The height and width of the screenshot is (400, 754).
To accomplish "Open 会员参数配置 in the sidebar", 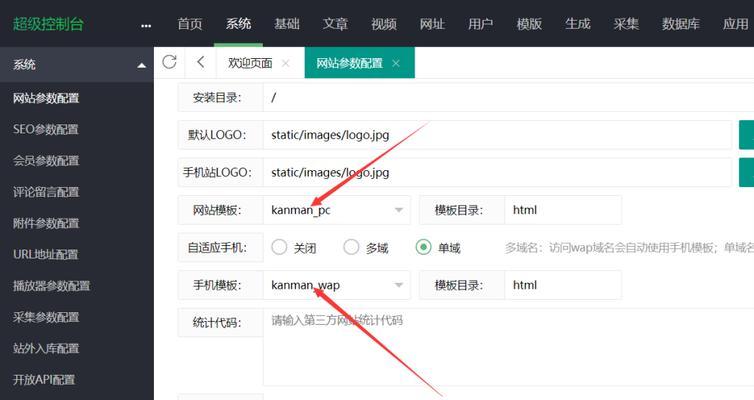I will click(46, 161).
